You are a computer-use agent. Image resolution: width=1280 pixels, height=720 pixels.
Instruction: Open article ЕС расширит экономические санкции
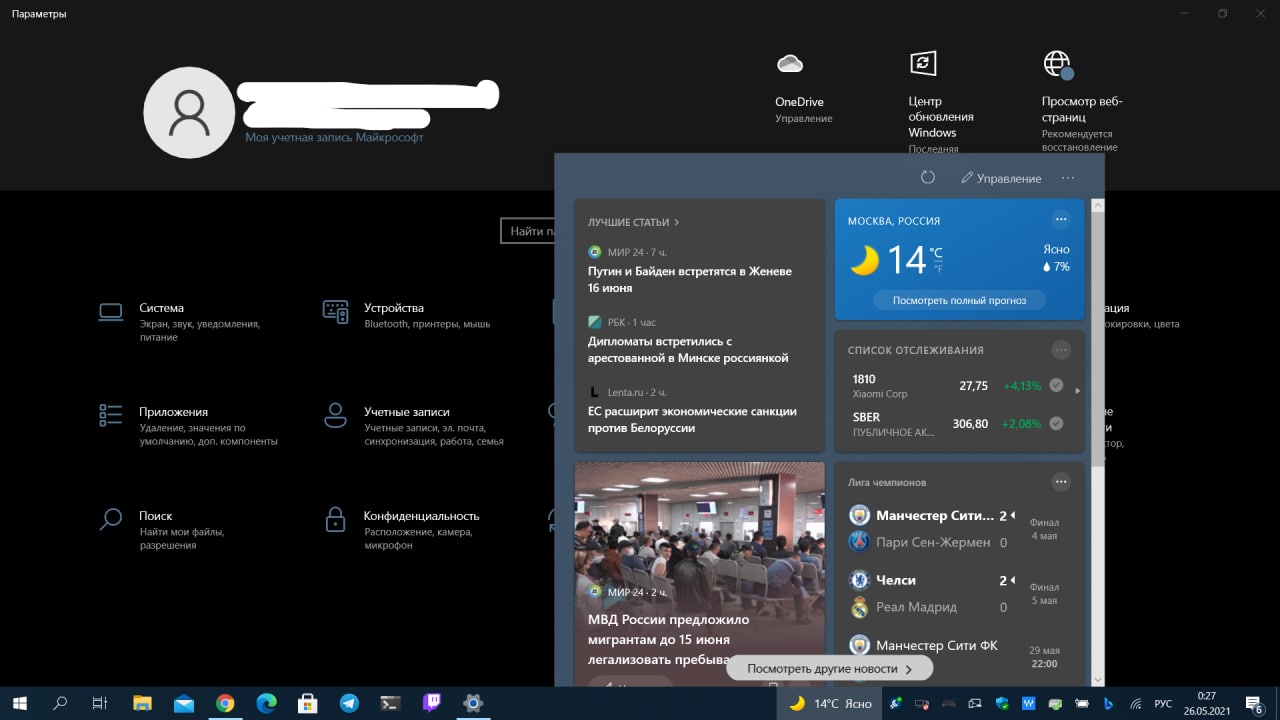(x=692, y=419)
